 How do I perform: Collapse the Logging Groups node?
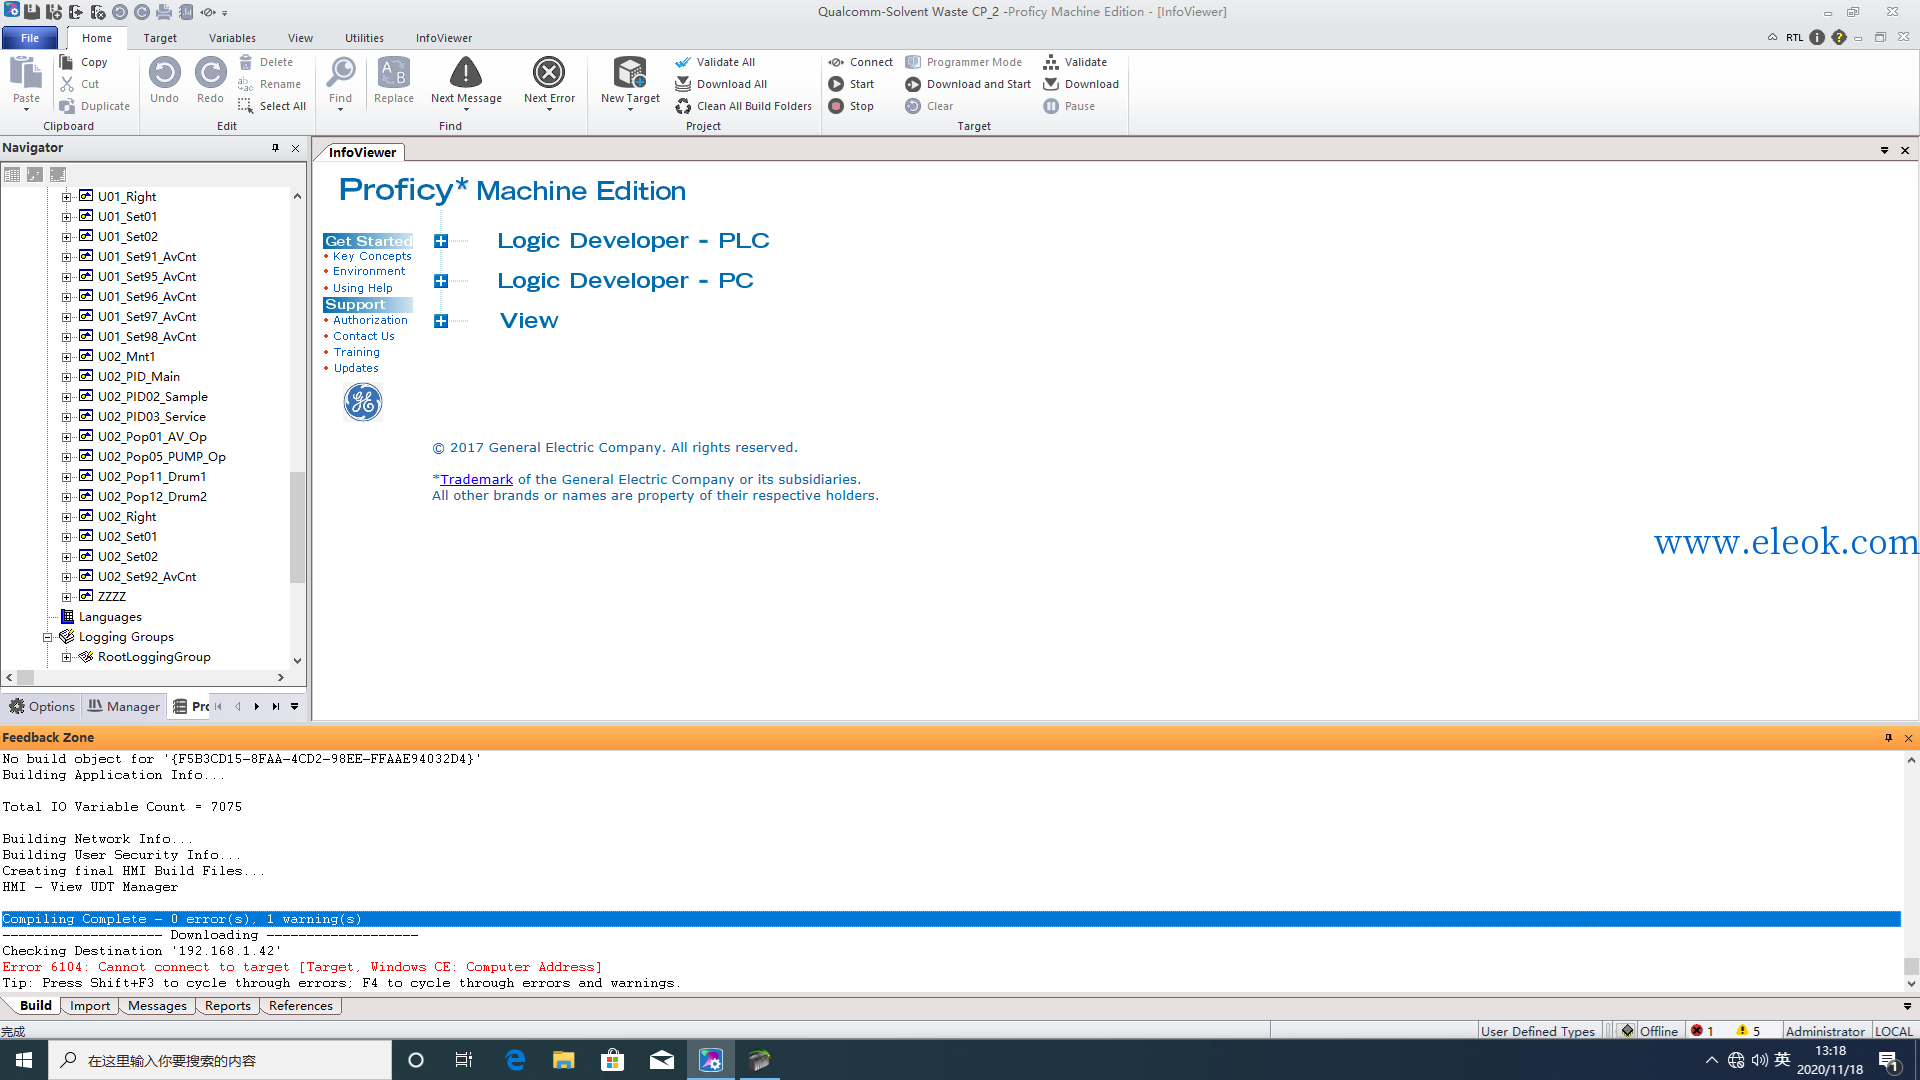pos(47,637)
